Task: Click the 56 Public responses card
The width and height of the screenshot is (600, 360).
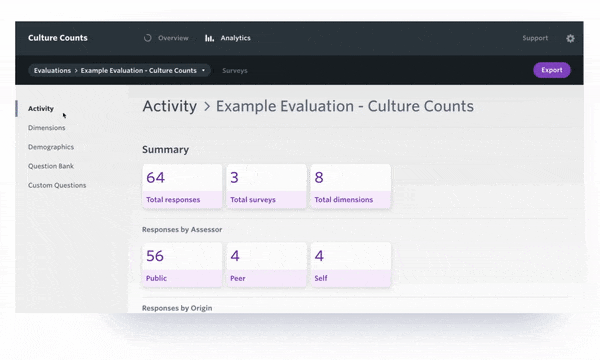Action: tap(182, 265)
